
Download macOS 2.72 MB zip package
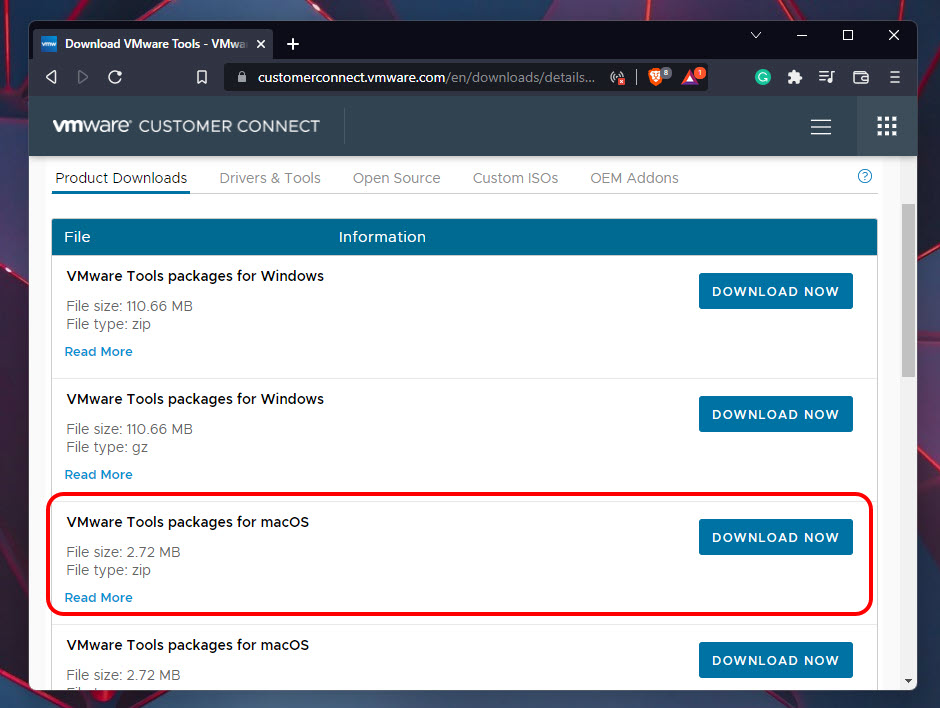coord(775,537)
